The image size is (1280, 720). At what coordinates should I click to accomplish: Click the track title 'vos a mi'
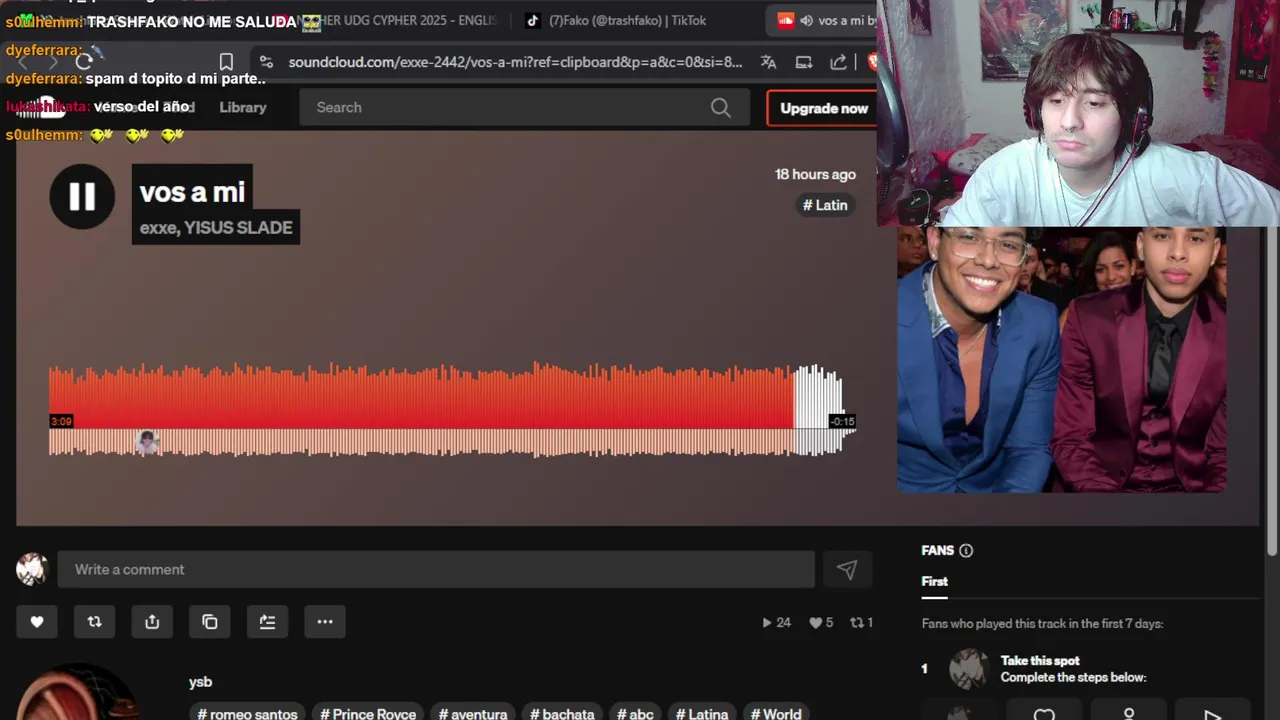pos(192,192)
